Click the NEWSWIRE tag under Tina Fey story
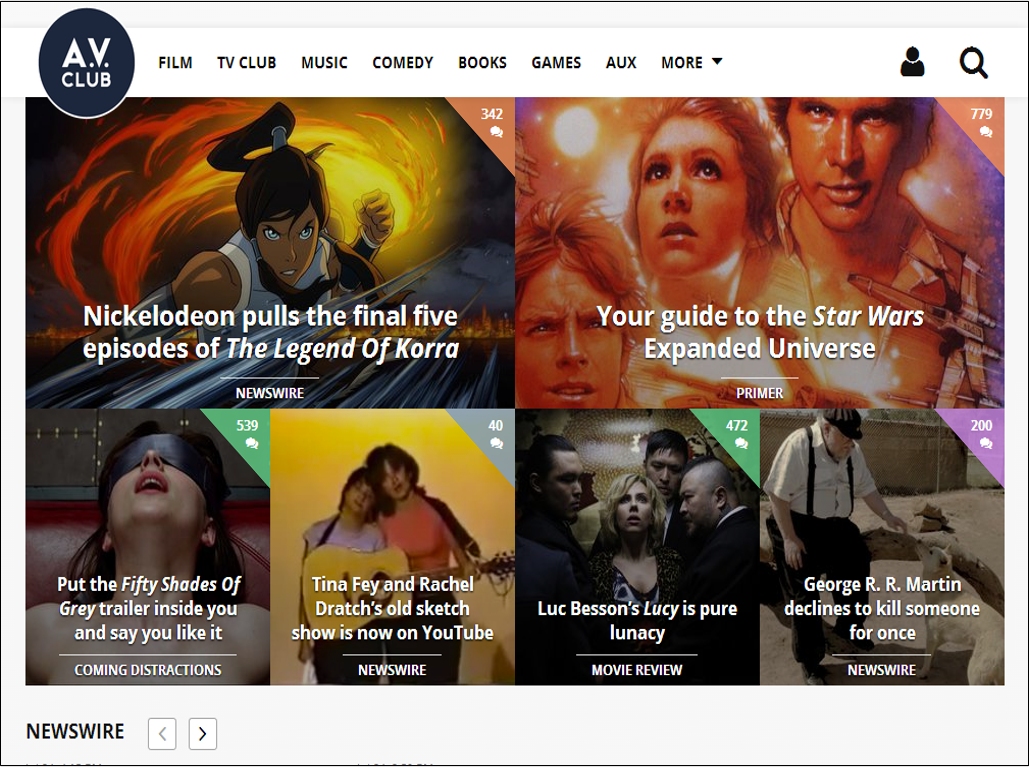The width and height of the screenshot is (1029, 767). (392, 670)
